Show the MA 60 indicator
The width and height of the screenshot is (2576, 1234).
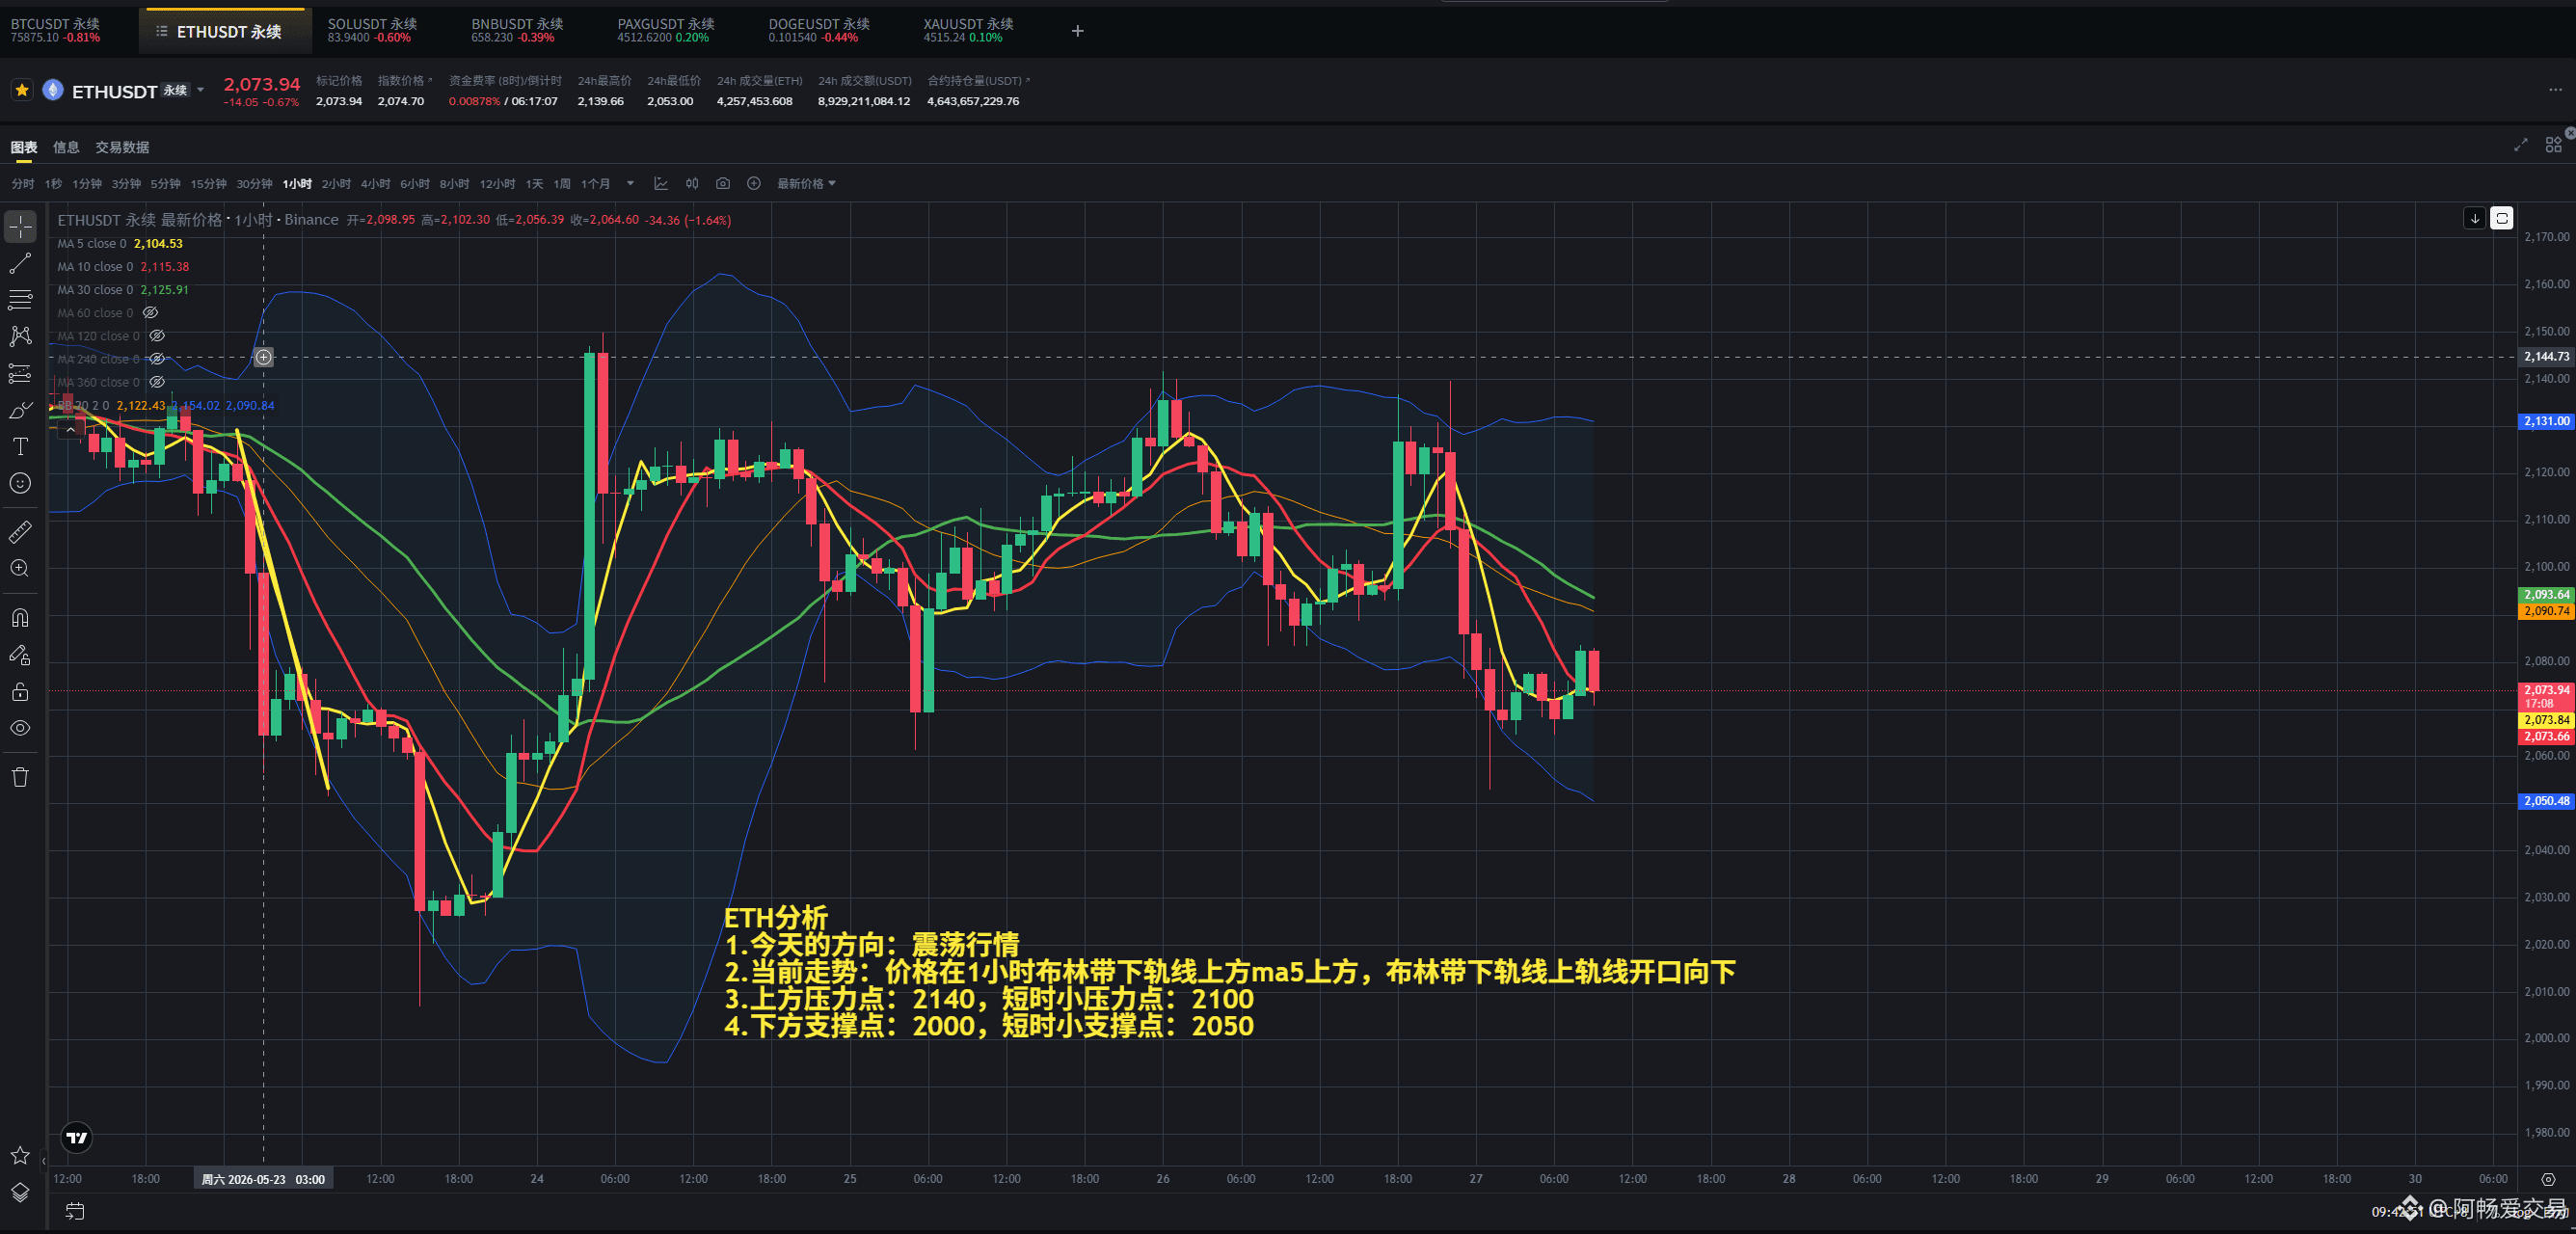click(x=151, y=313)
